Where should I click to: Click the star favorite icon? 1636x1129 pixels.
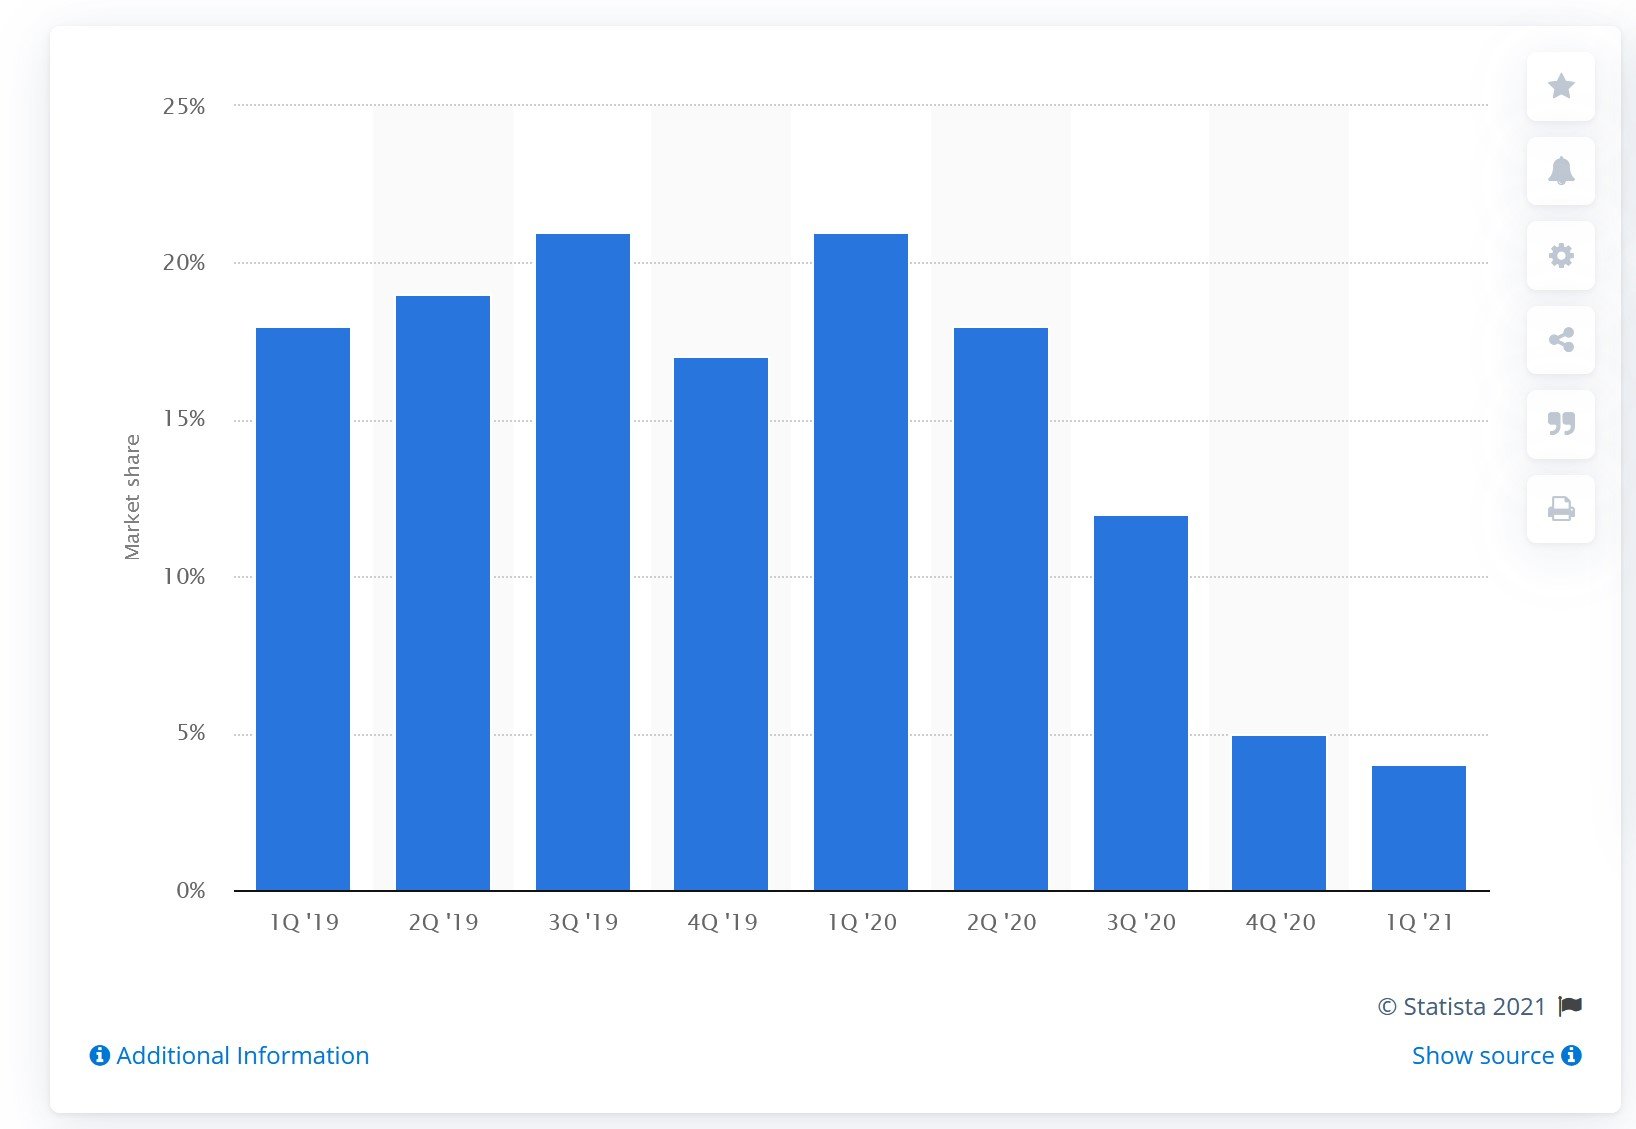click(1560, 87)
